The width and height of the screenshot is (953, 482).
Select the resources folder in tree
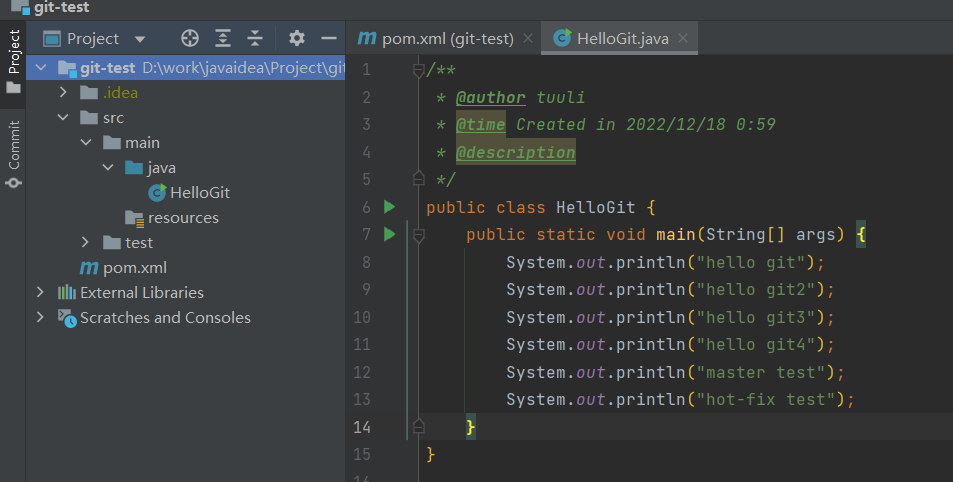point(182,218)
